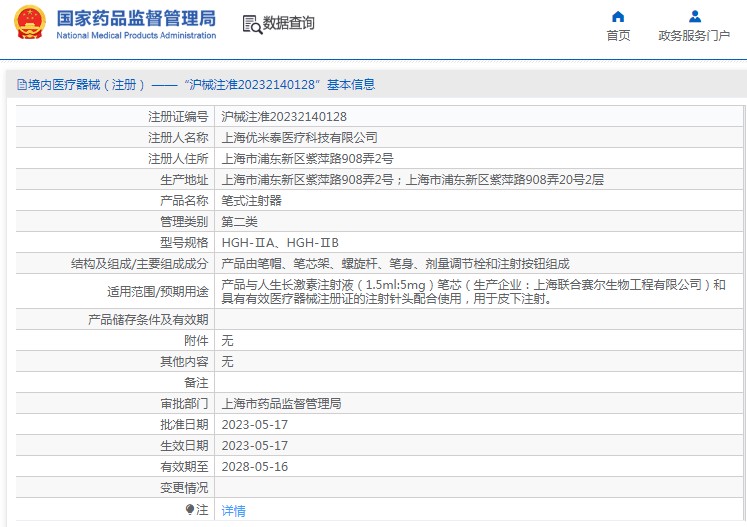The image size is (747, 527).
Task: Click the 审批部门 label
Action: [x=184, y=404]
